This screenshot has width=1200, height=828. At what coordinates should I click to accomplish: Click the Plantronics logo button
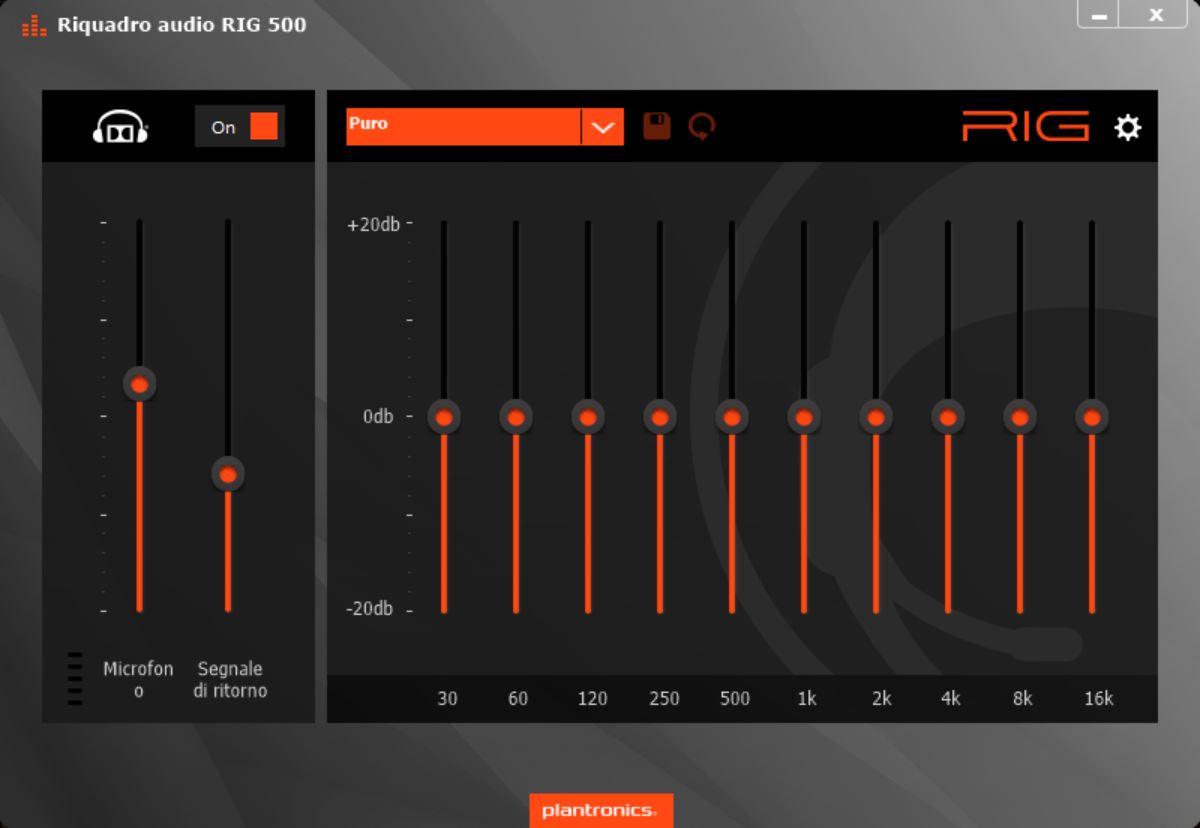click(601, 810)
